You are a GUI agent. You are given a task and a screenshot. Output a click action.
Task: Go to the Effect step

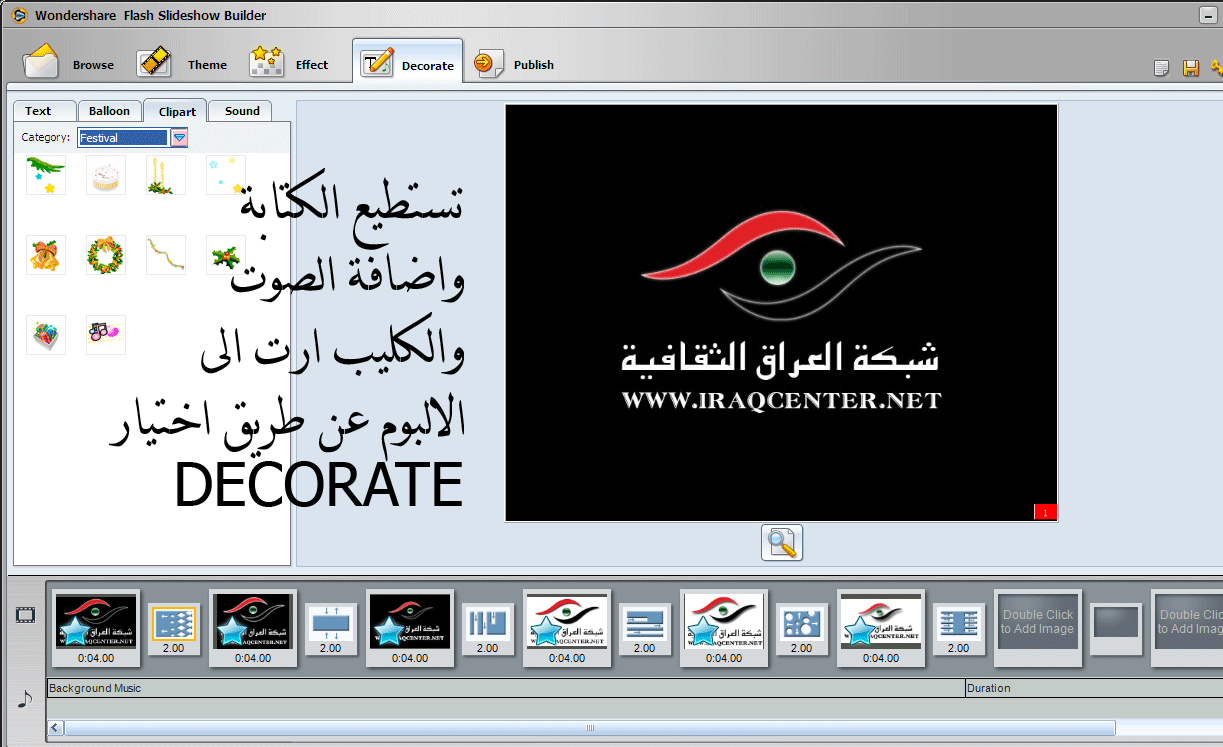coord(288,63)
